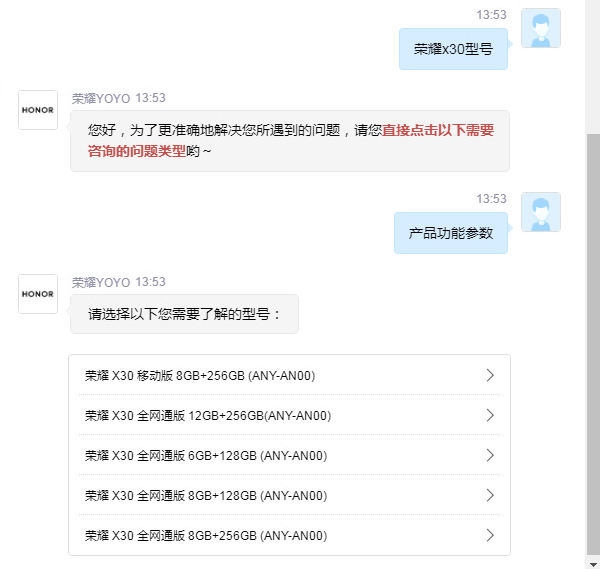600x569 pixels.
Task: Open chevron arrow for 全网通版 8GB+128GB row
Action: [490, 495]
